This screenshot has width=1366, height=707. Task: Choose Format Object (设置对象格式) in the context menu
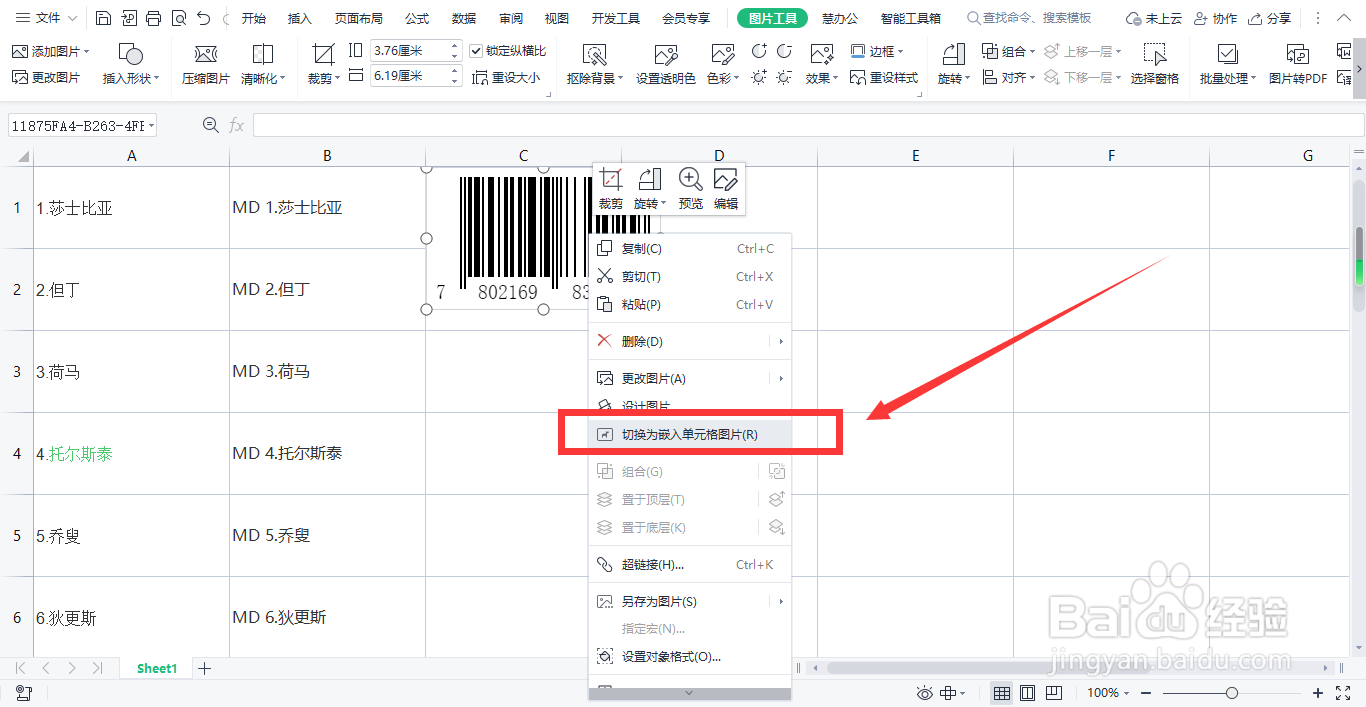[689, 657]
